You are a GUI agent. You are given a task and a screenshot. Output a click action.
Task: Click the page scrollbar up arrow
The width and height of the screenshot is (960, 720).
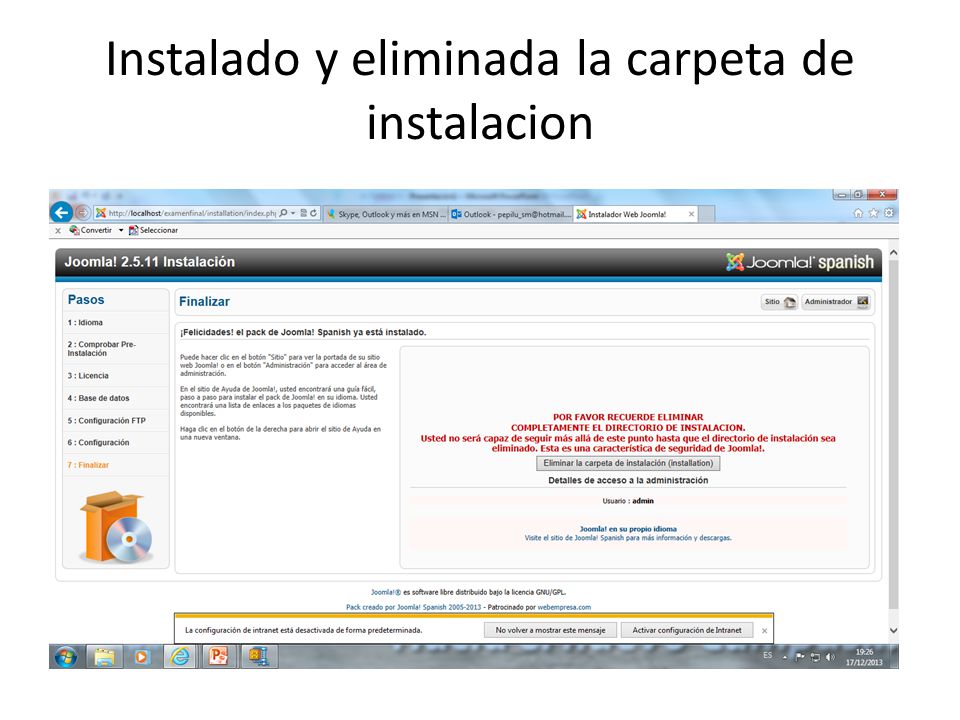click(893, 252)
